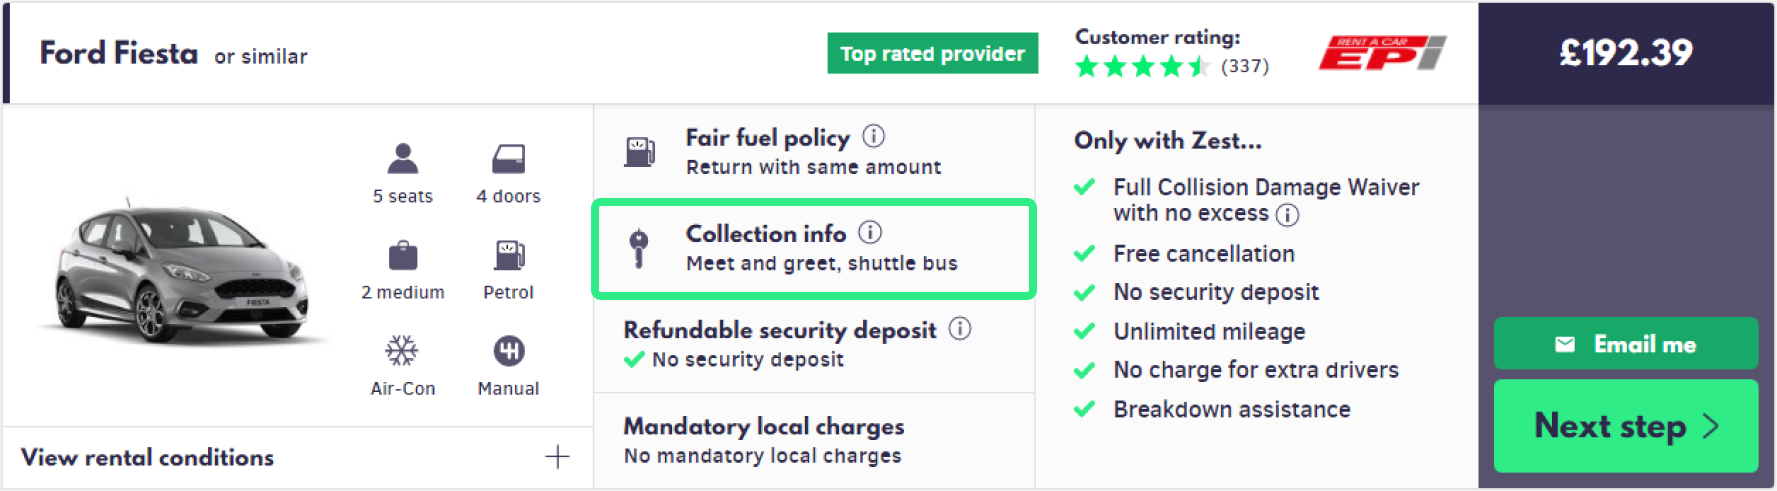Click the collection key icon
1777x491 pixels.
tap(638, 247)
